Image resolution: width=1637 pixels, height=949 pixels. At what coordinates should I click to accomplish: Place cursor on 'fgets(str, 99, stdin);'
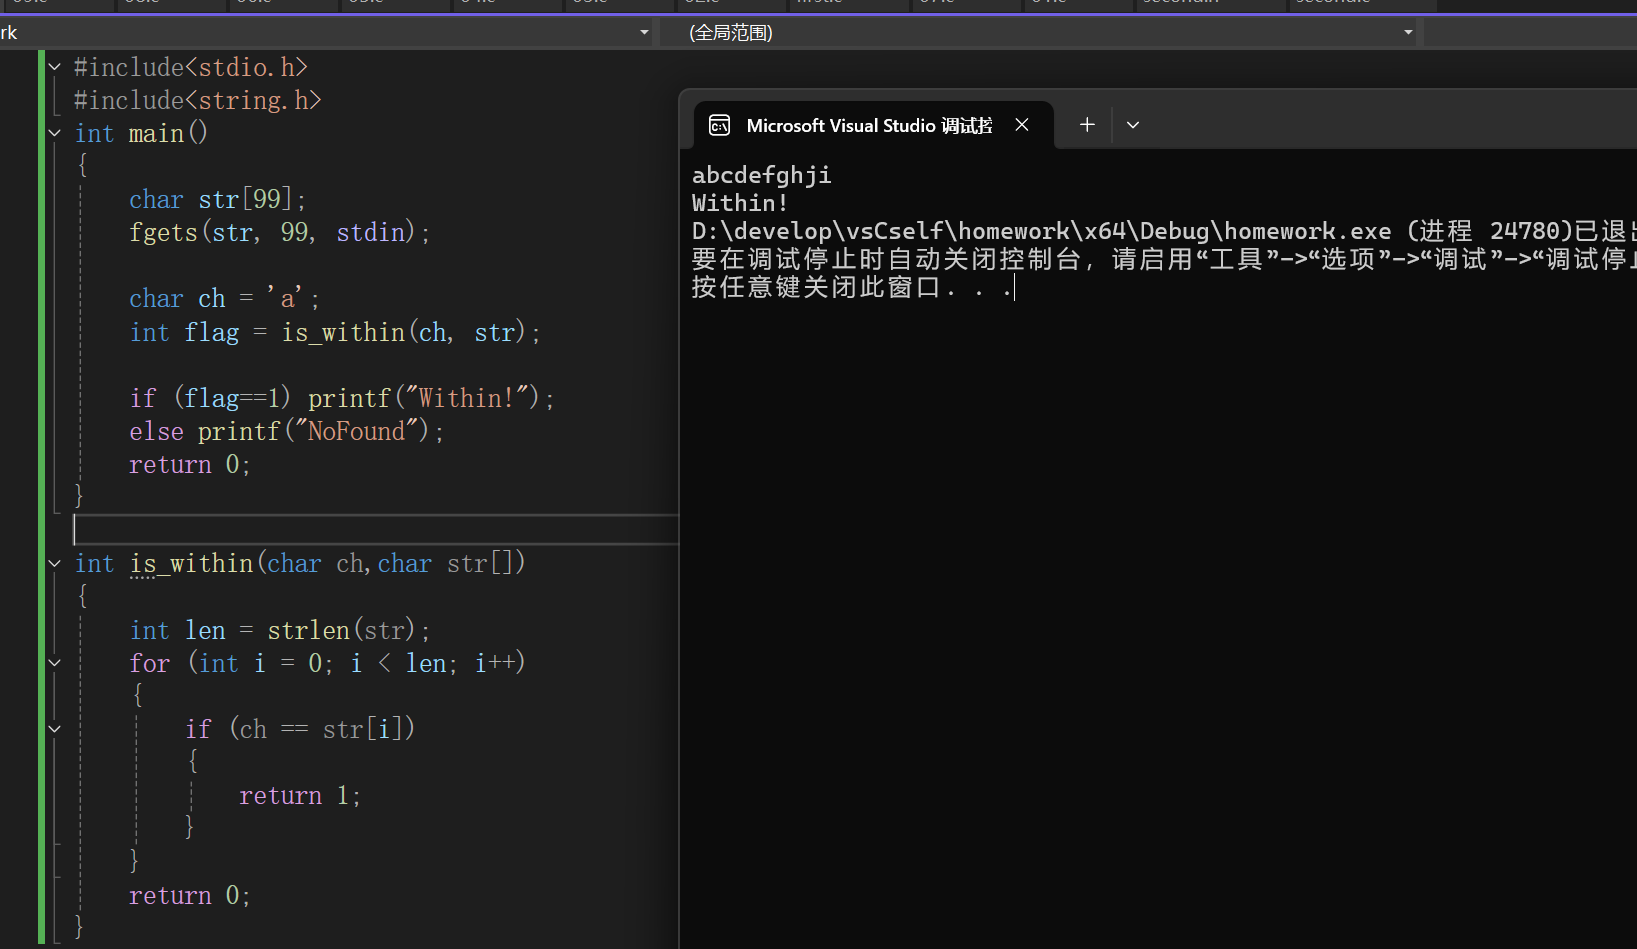(279, 232)
